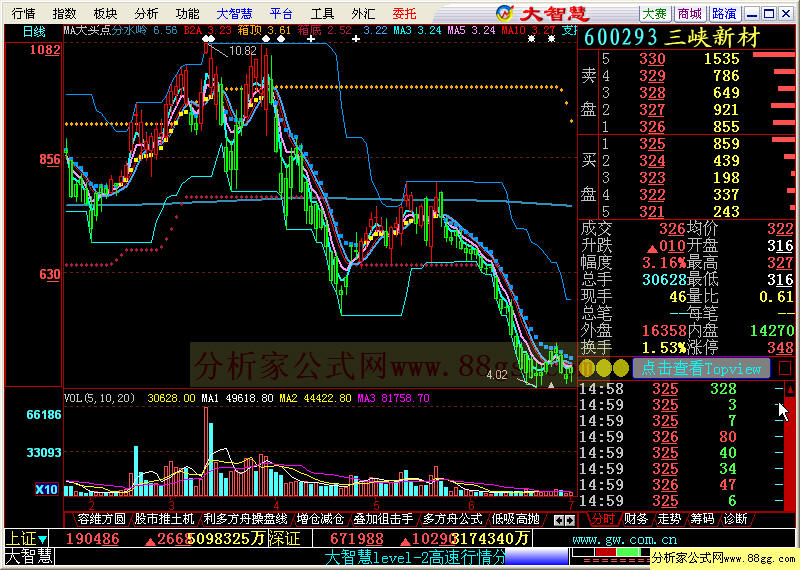Open the 板块 menu
Image resolution: width=800 pixels, height=570 pixels.
coord(105,13)
